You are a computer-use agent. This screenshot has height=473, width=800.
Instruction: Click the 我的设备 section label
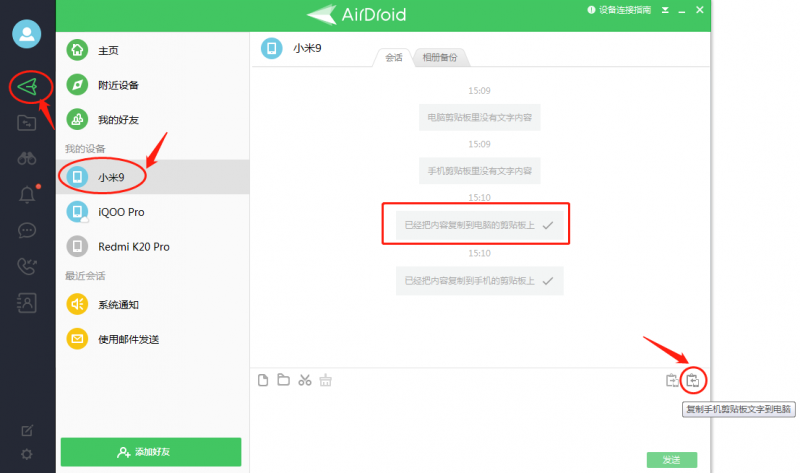[85, 148]
